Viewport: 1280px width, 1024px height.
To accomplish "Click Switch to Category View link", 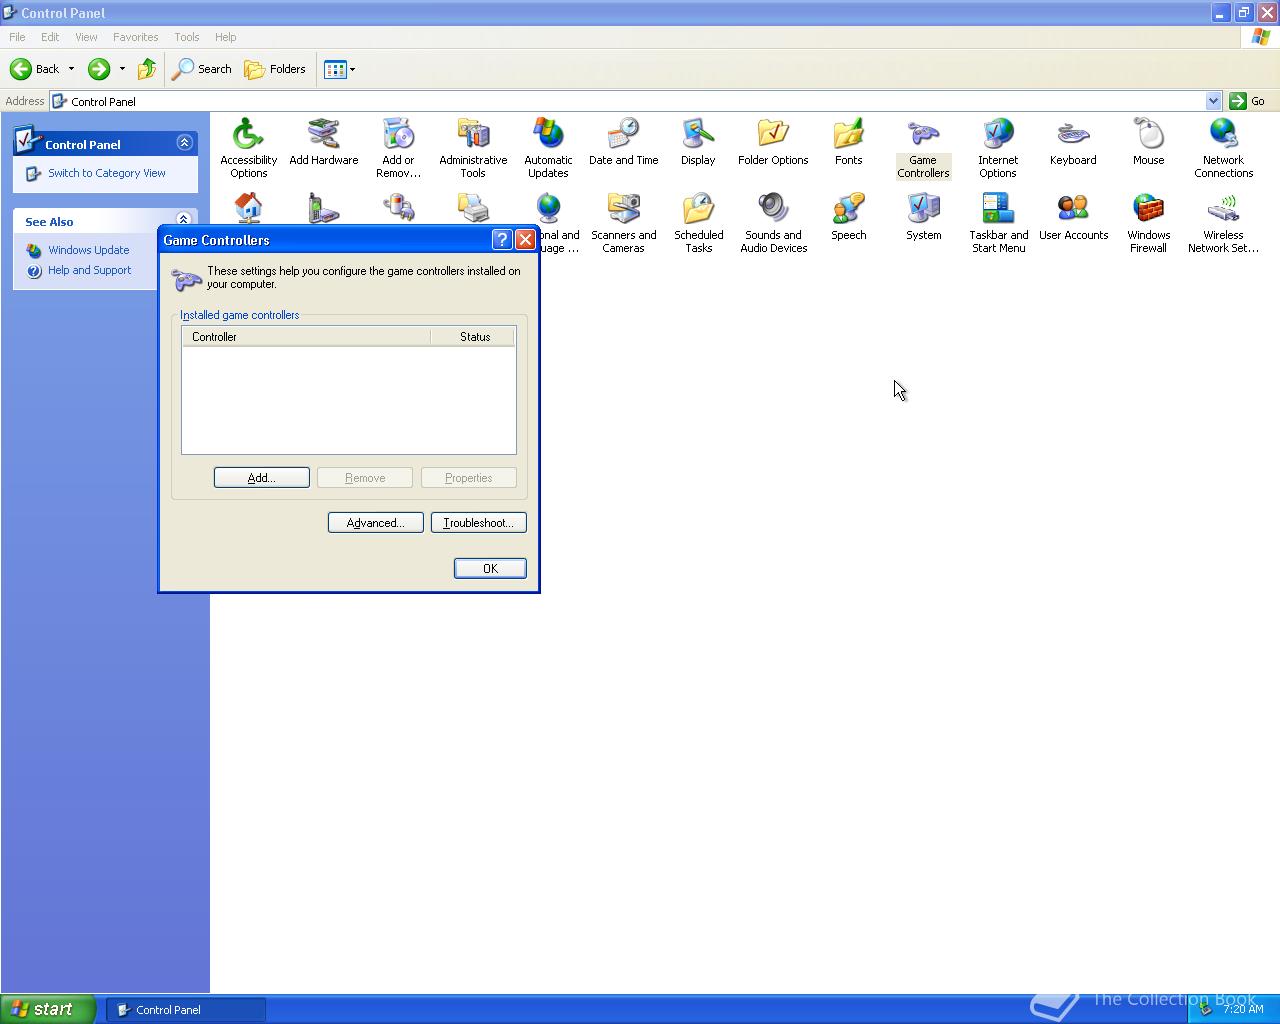I will (x=107, y=173).
